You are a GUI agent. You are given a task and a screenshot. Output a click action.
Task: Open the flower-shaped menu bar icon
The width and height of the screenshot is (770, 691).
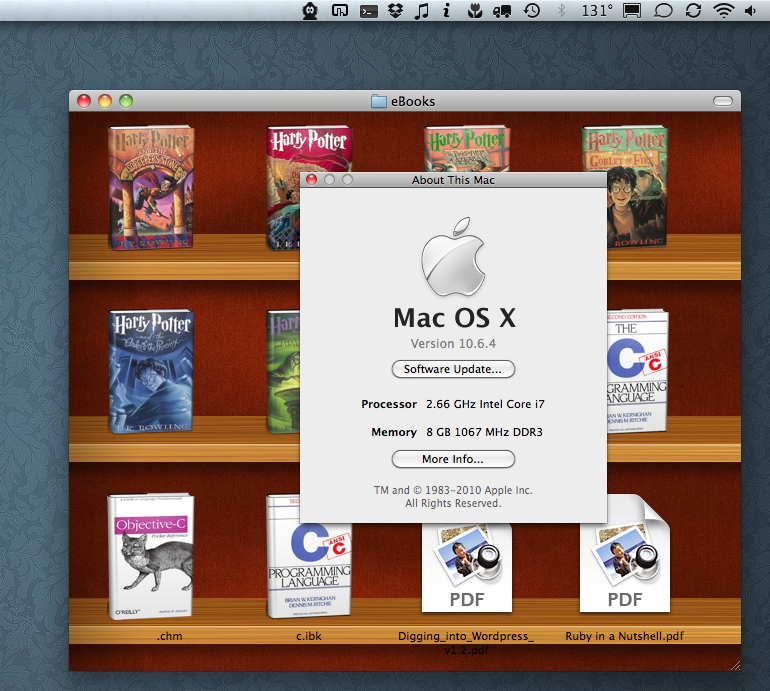[x=474, y=11]
